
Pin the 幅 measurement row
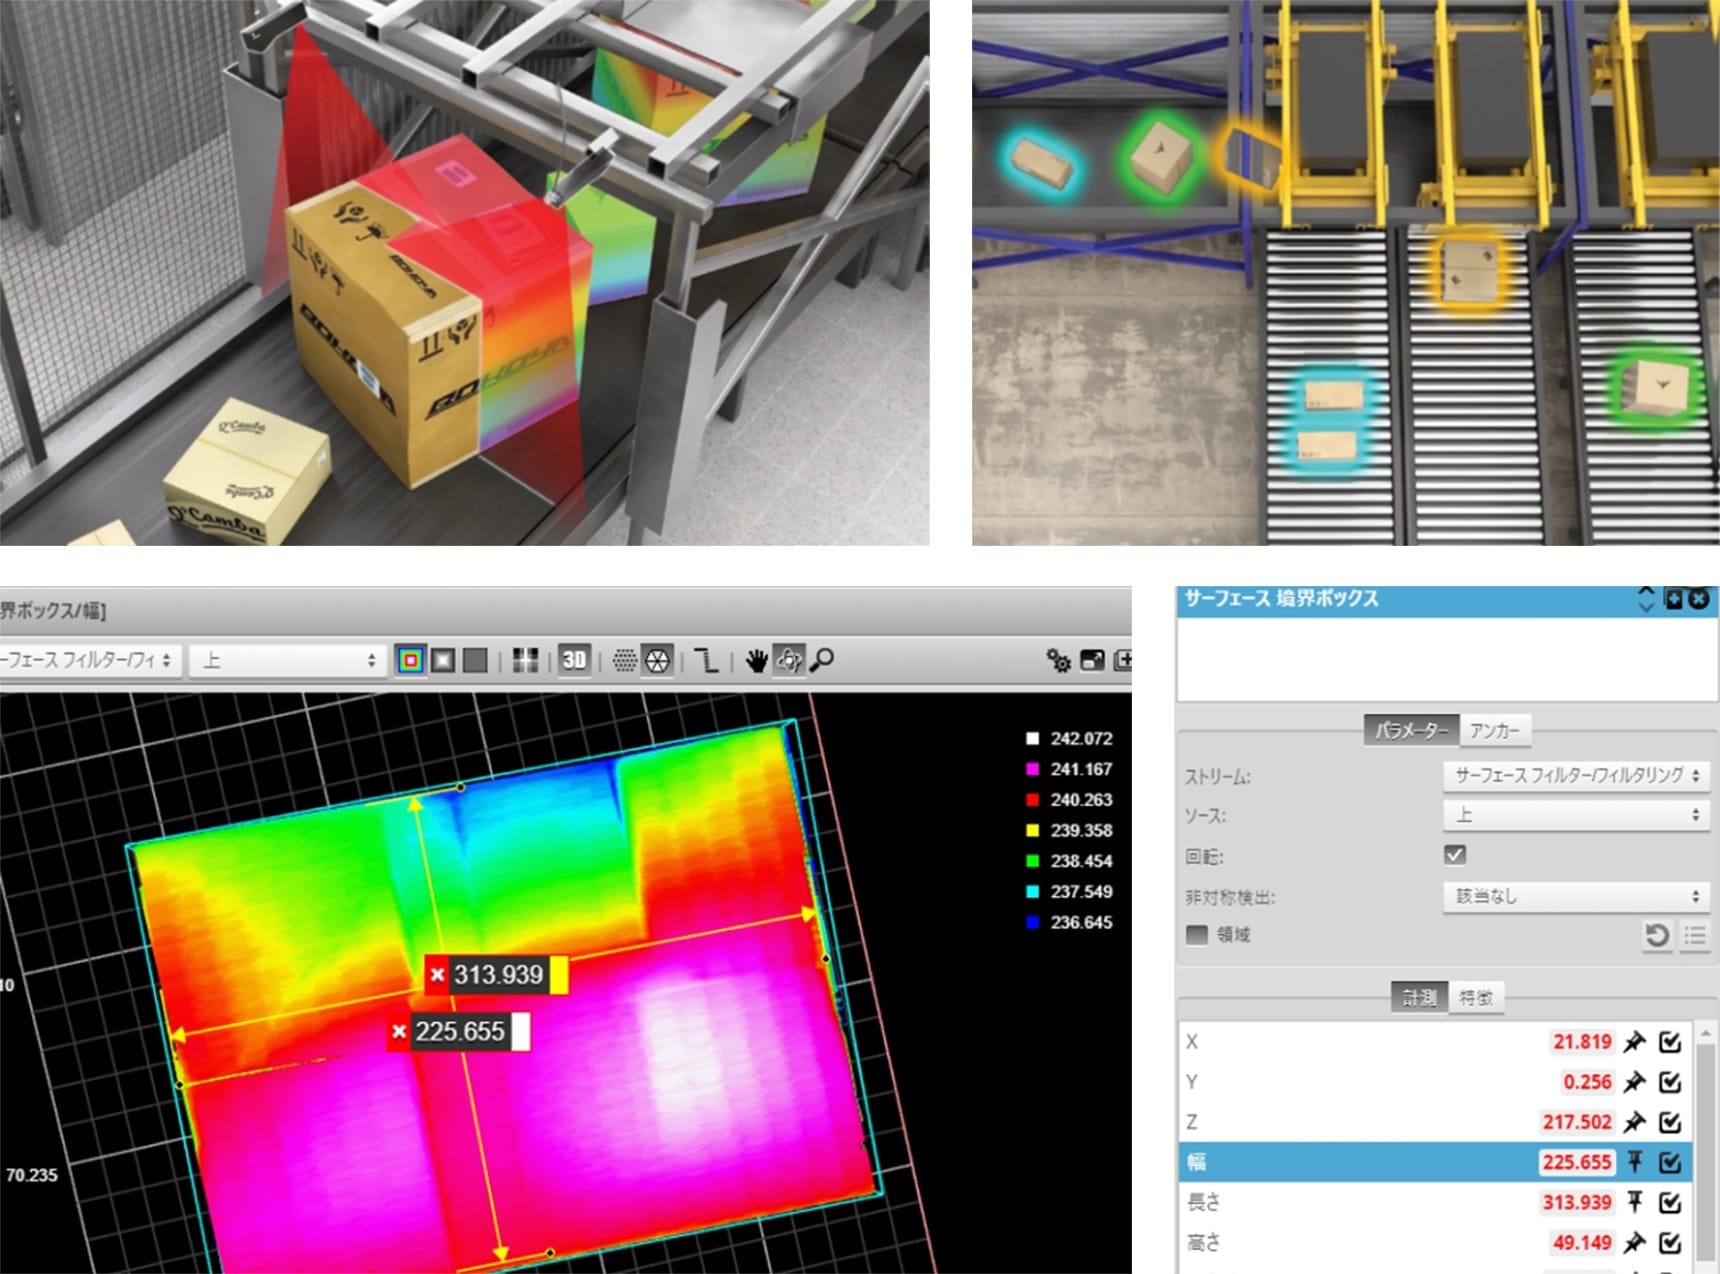pos(1634,1162)
